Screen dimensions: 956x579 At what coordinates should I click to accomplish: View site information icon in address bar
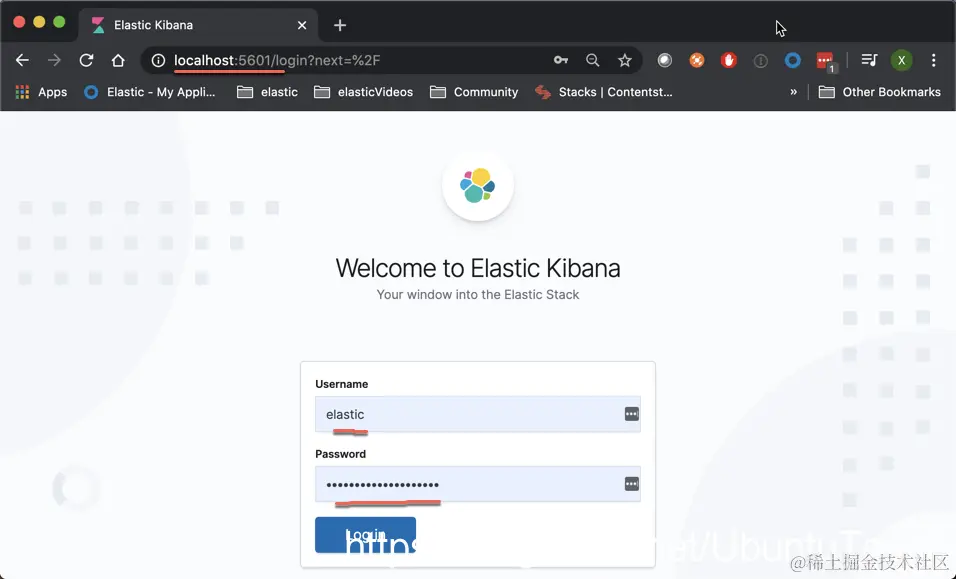tap(159, 60)
